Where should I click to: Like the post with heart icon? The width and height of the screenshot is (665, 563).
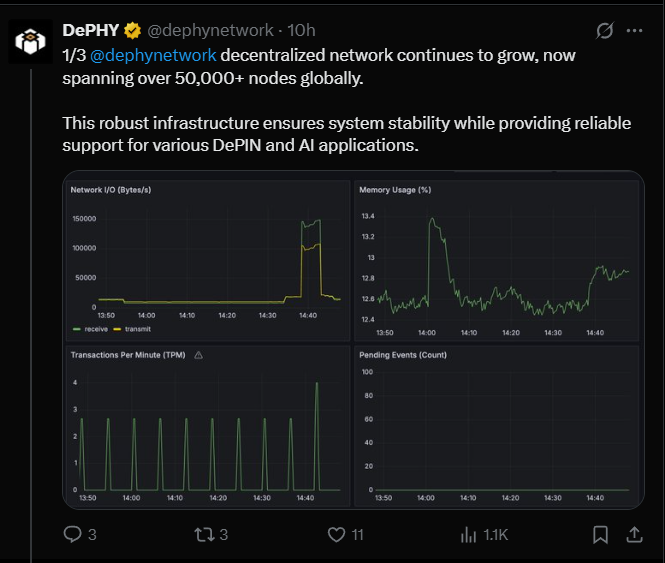(336, 535)
